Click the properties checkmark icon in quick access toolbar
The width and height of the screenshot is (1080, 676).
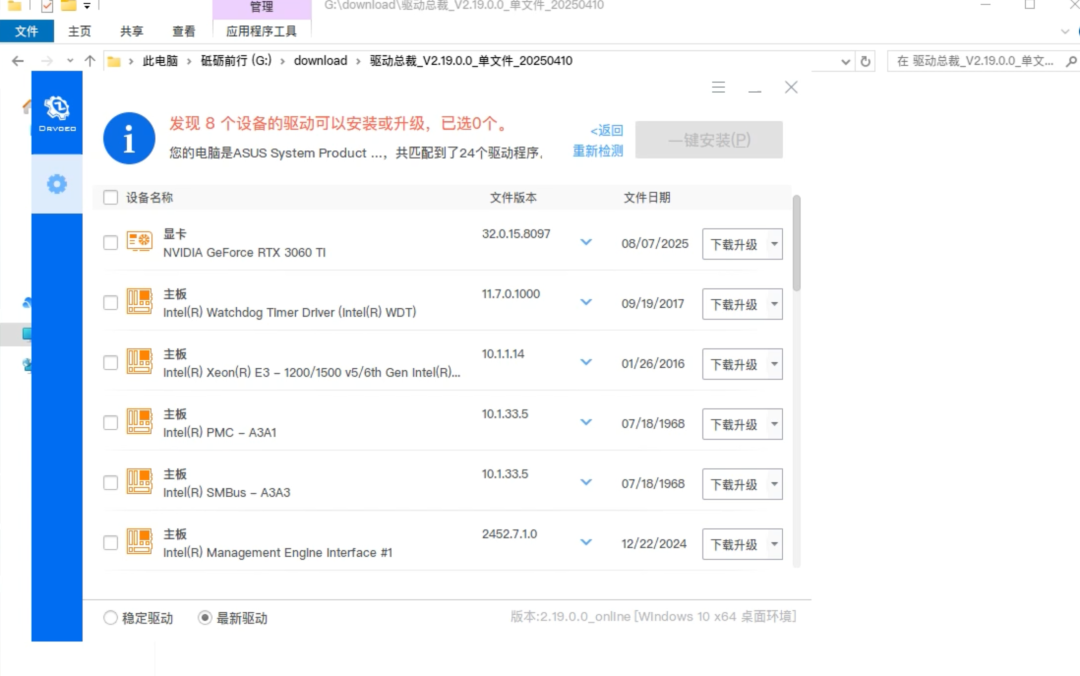pos(47,6)
